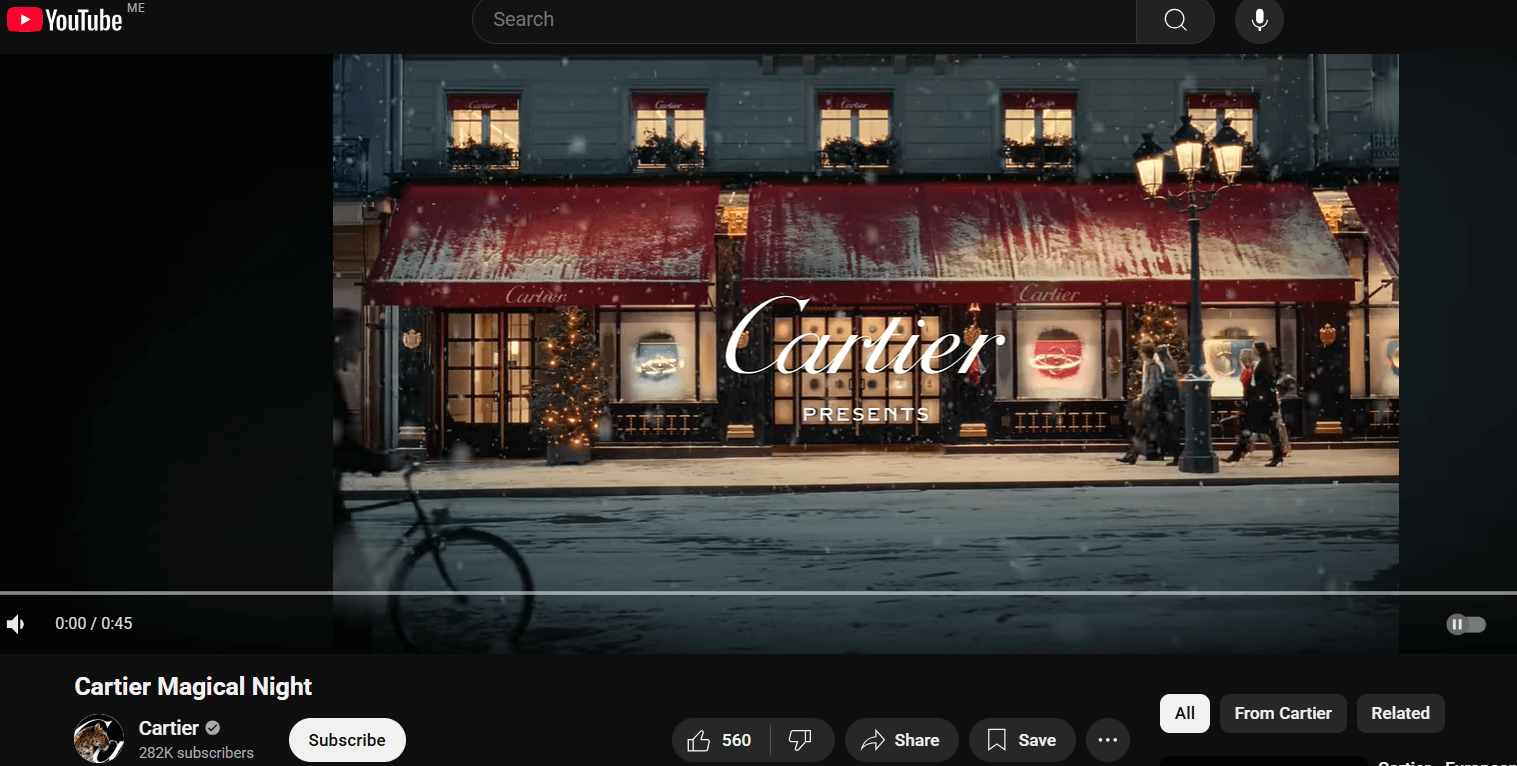
Task: Dislike the video with the thumbs-down icon
Action: [x=800, y=740]
